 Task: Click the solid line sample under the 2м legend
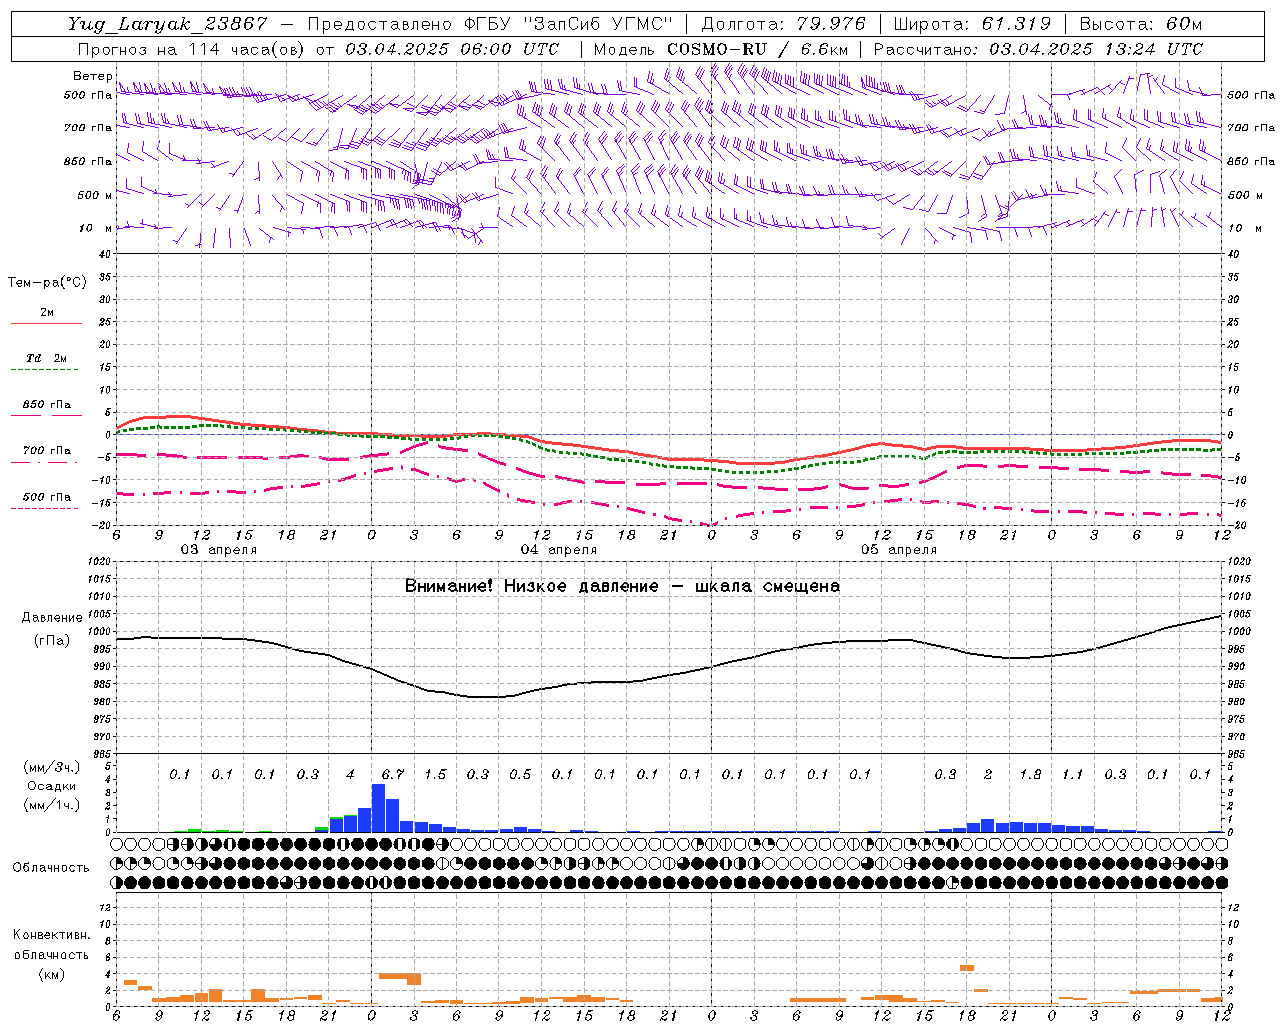pyautogui.click(x=46, y=324)
